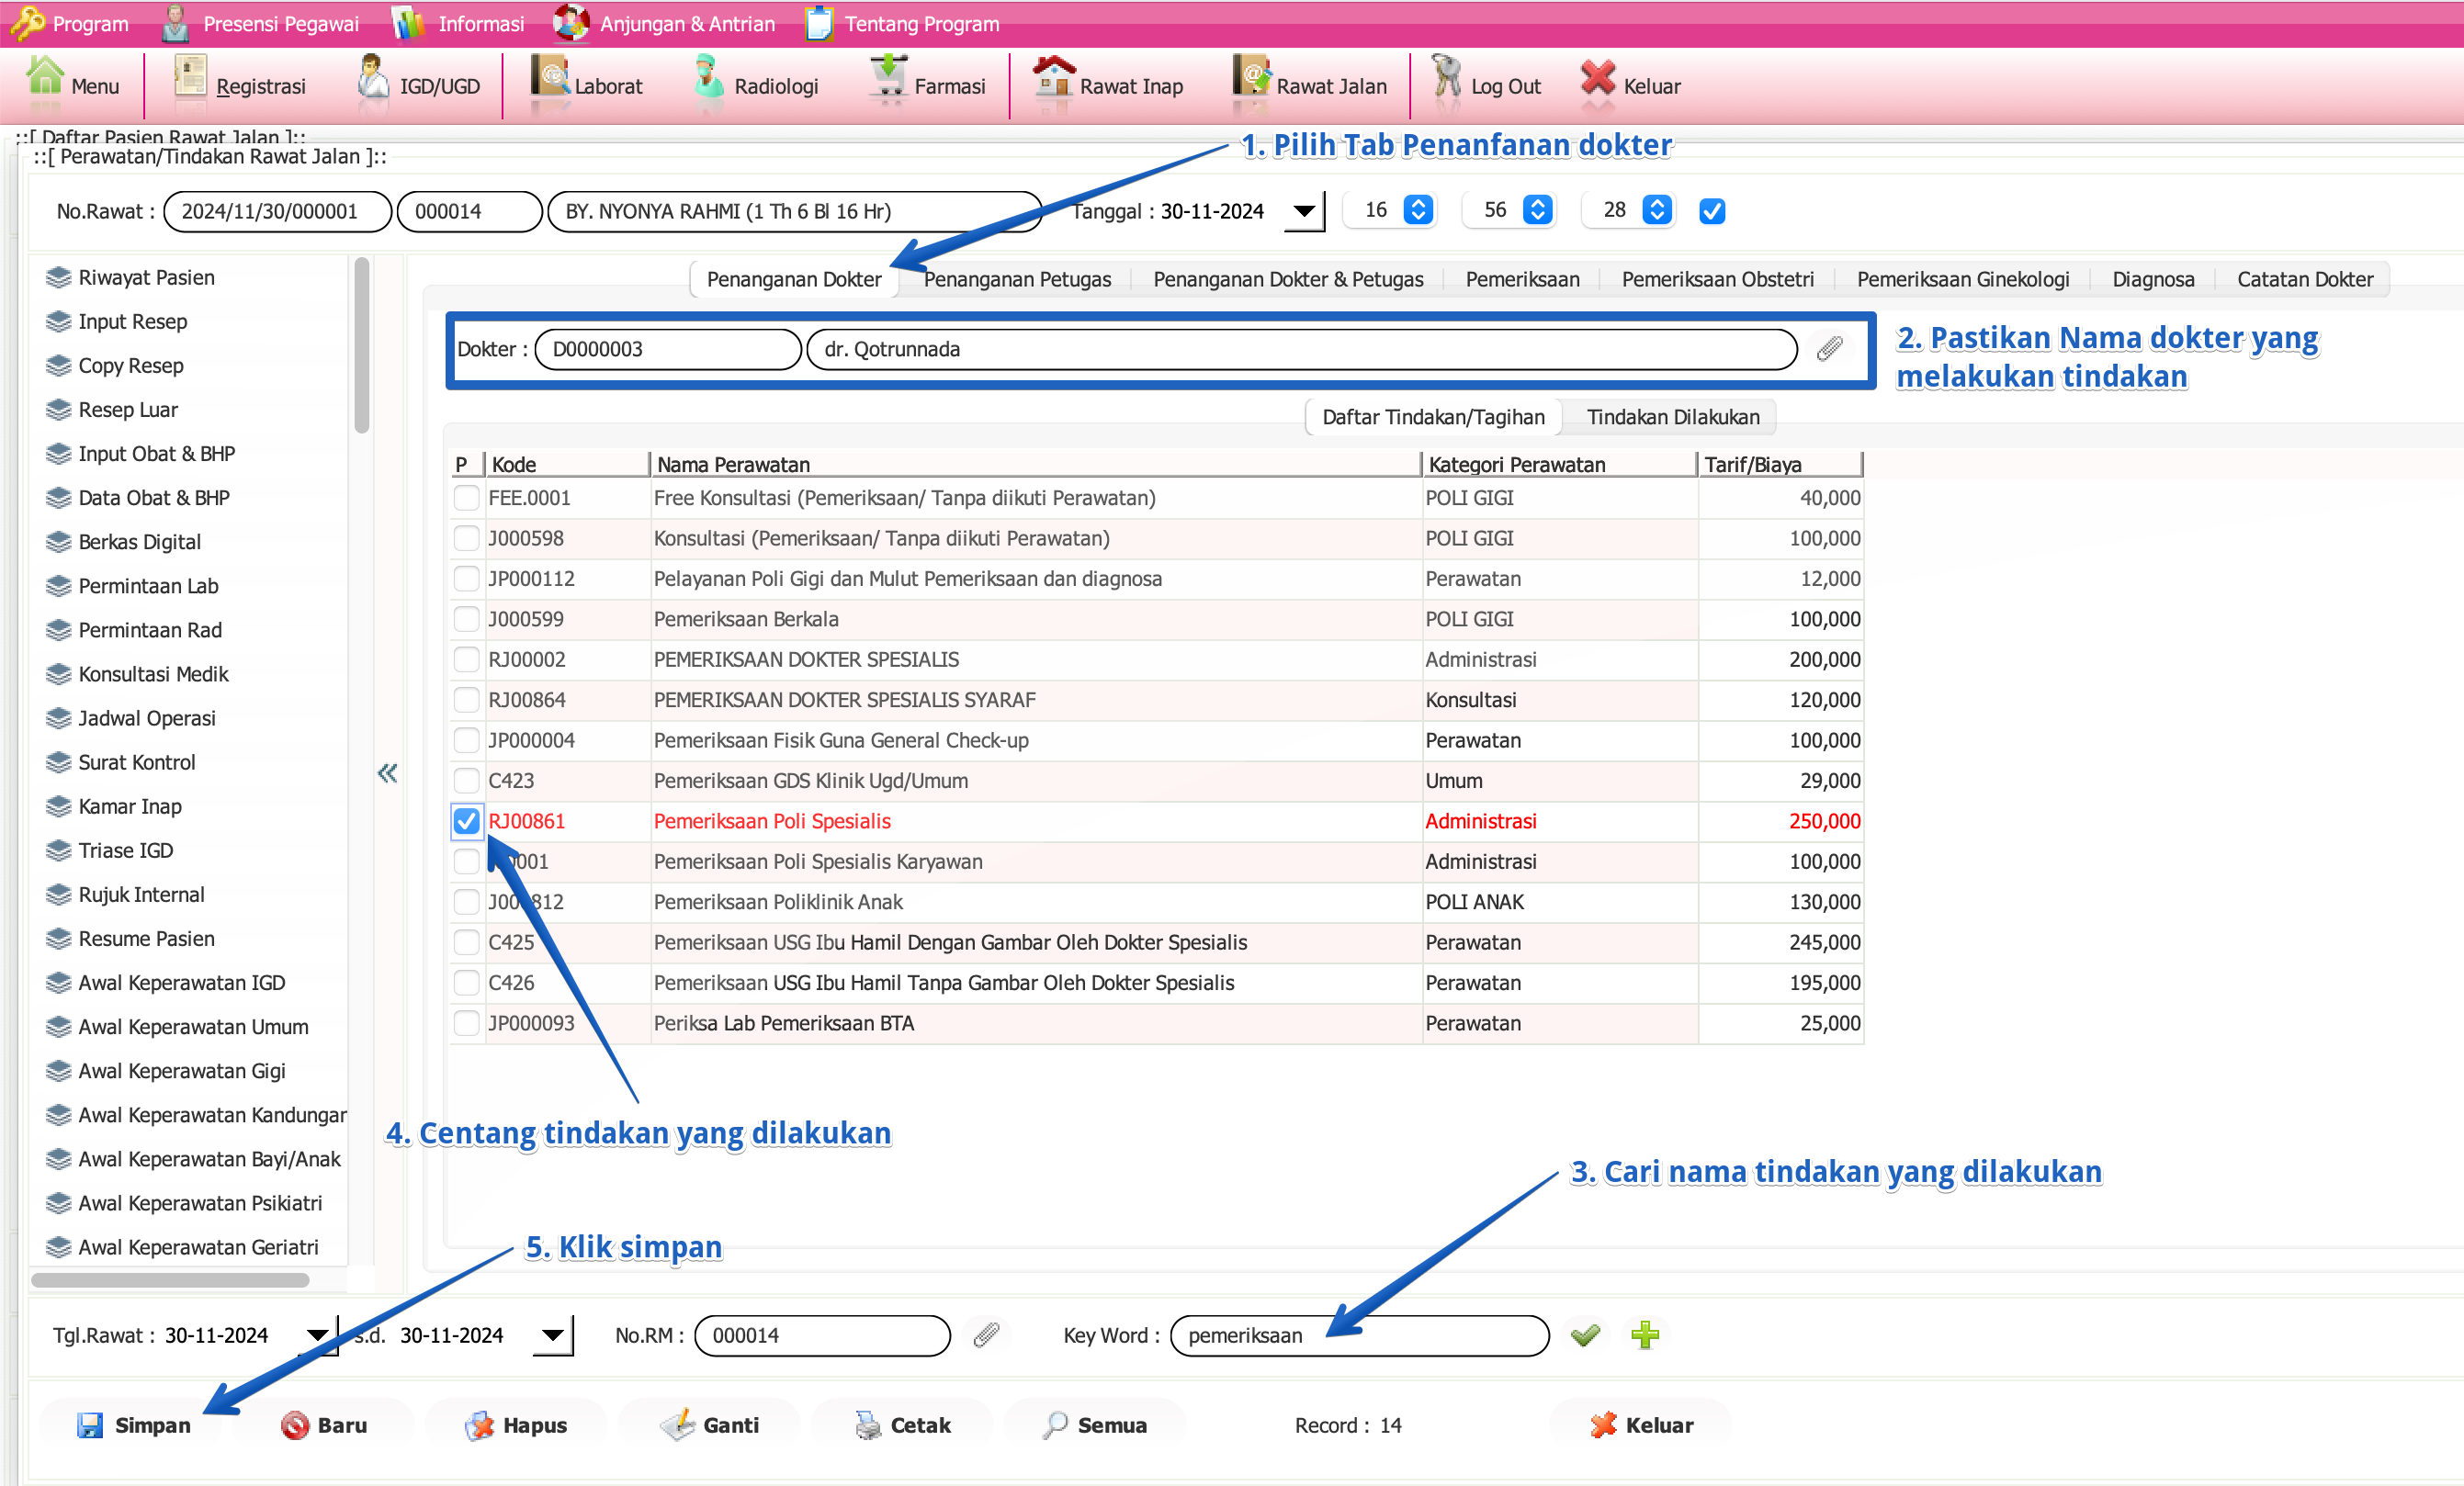Click the sidebar horizontal scrollbar

[170, 1280]
